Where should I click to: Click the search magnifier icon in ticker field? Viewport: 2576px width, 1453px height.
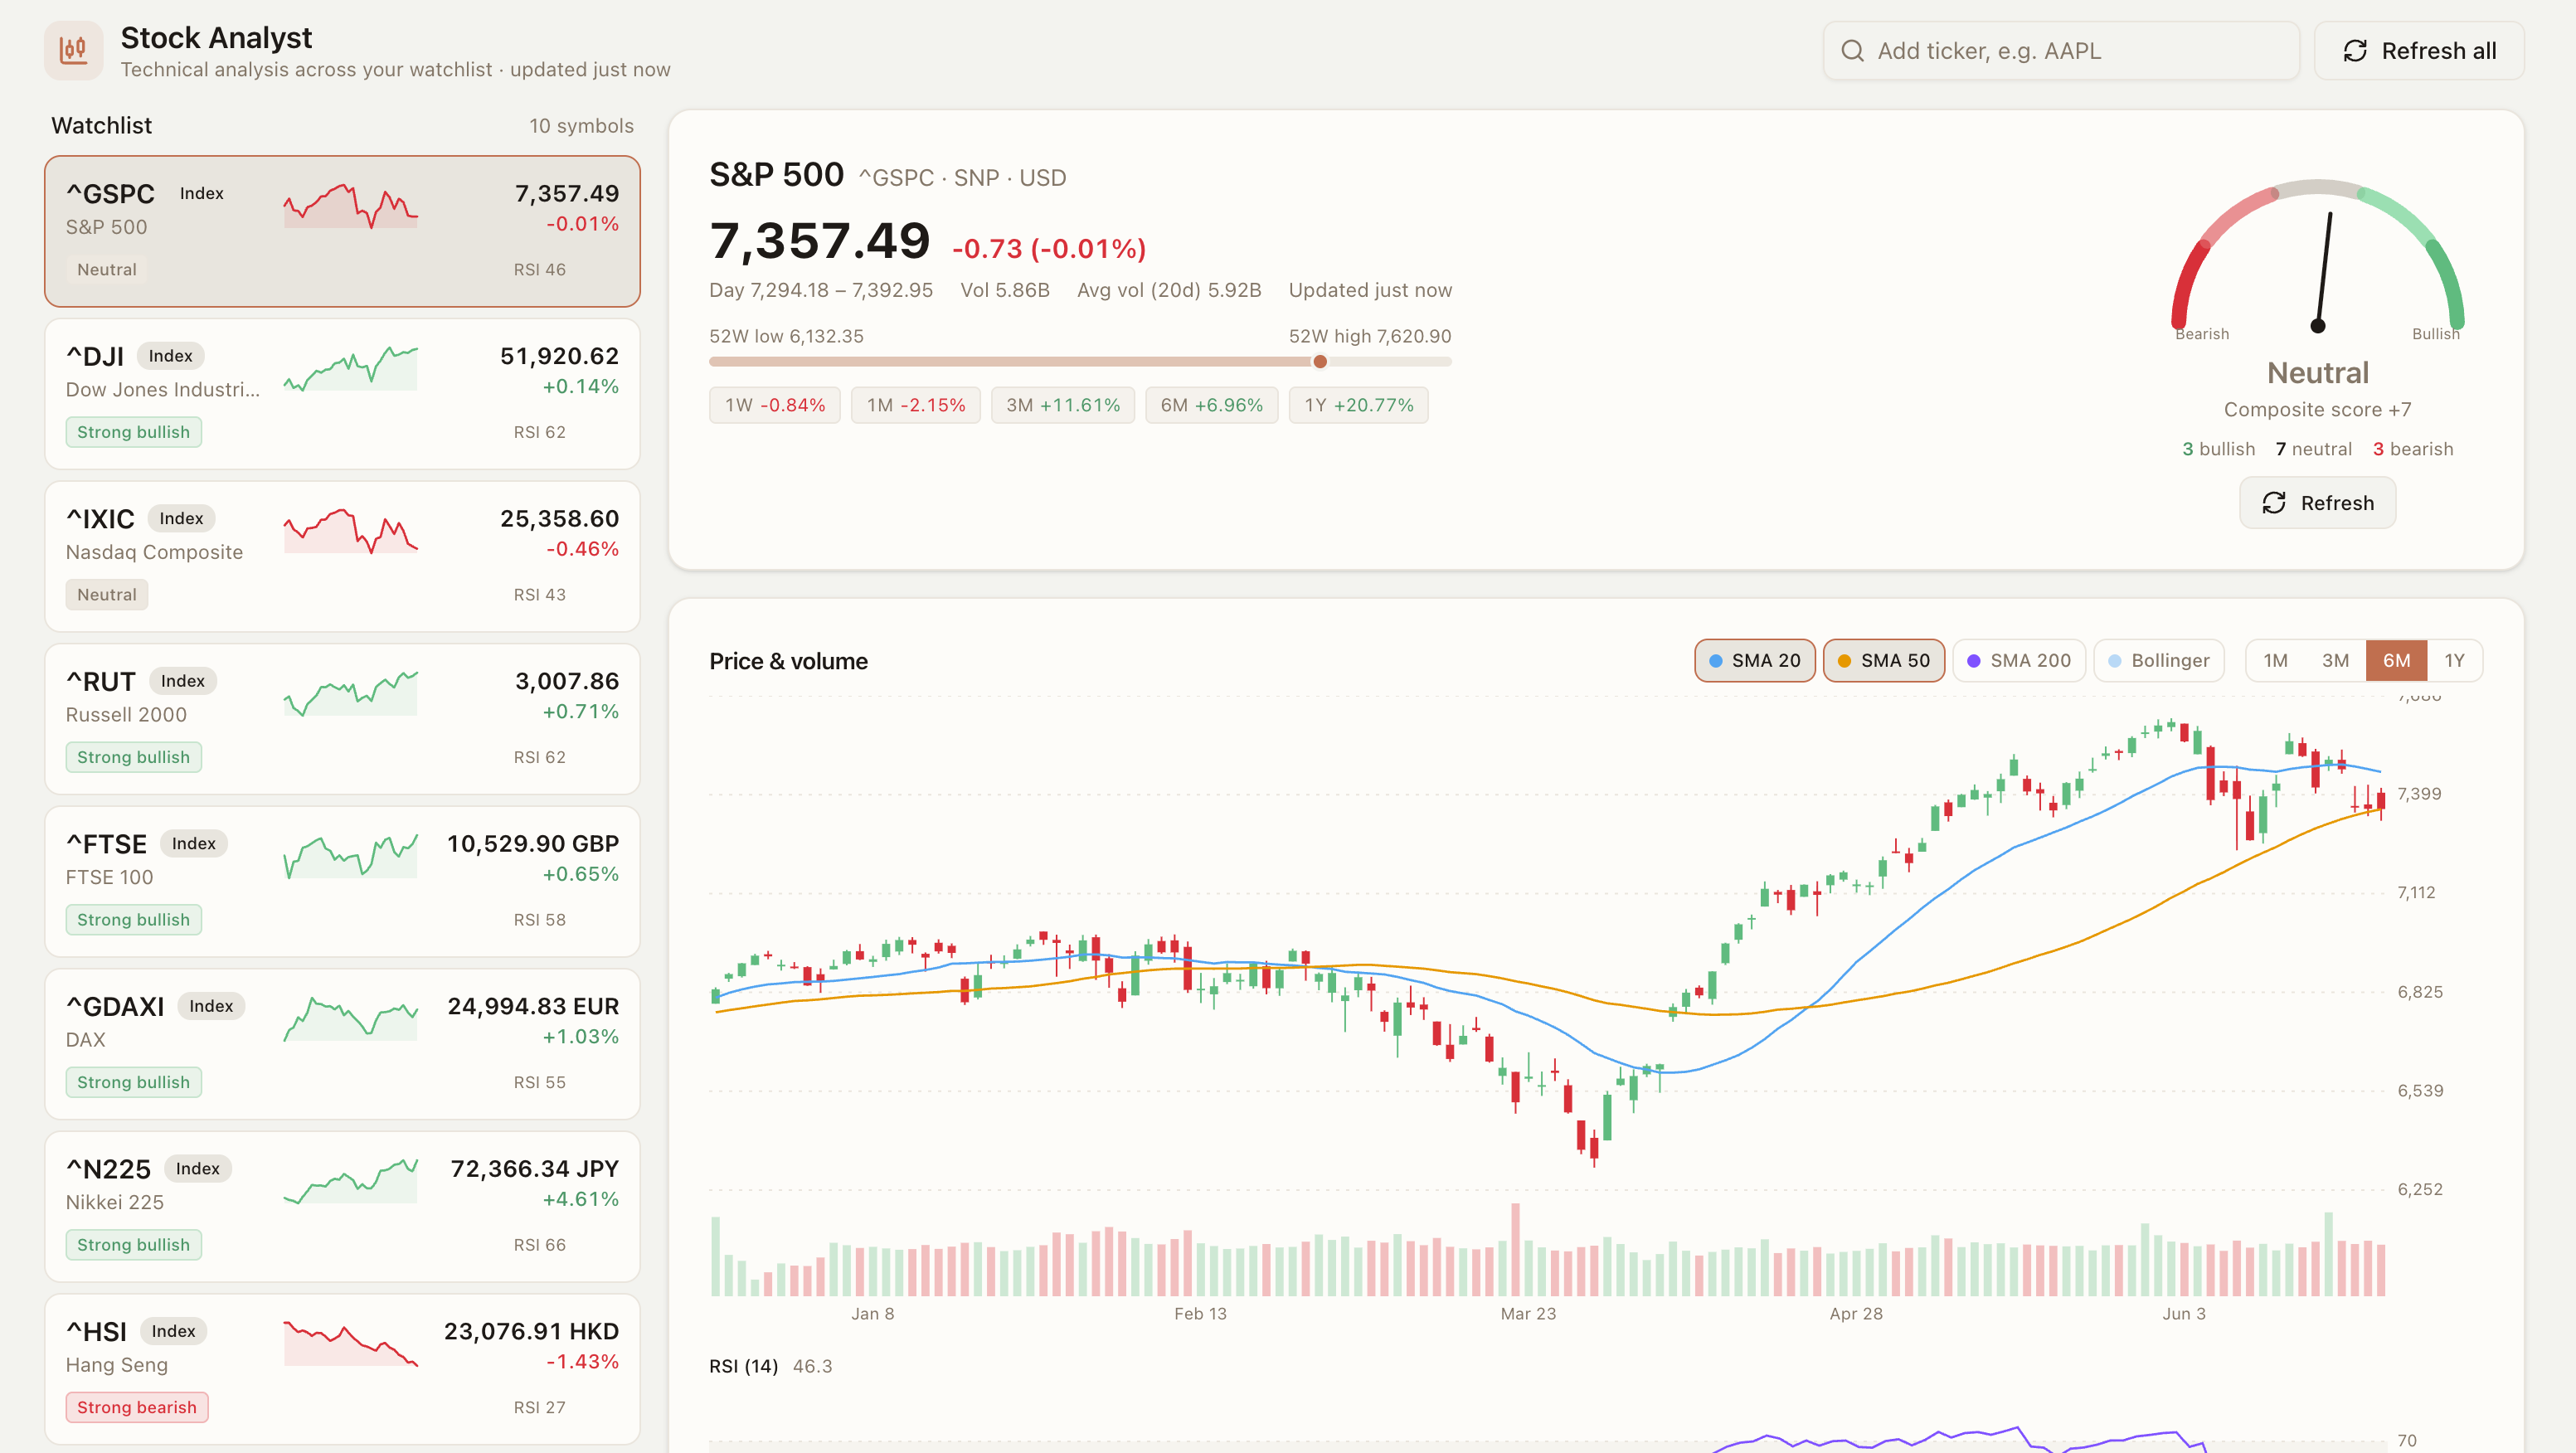pyautogui.click(x=1852, y=51)
